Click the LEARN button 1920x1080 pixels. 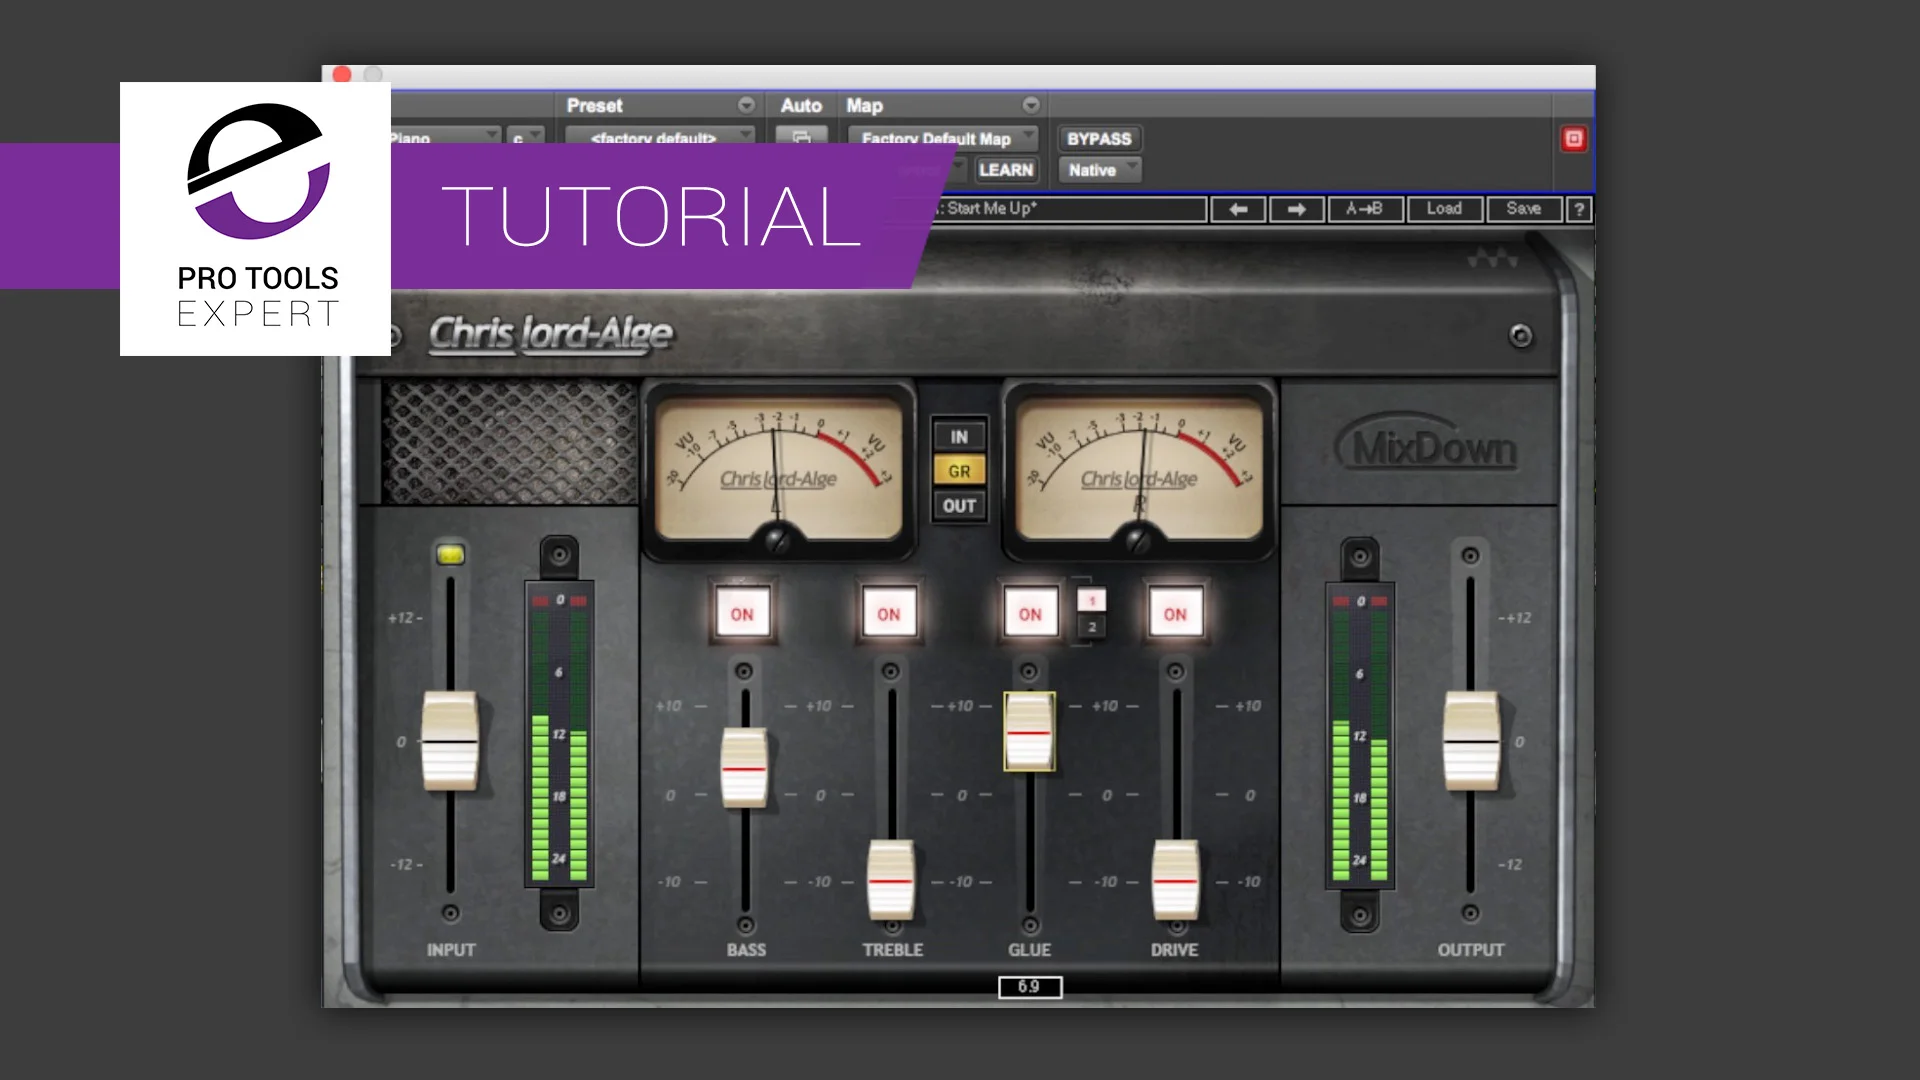1006,170
